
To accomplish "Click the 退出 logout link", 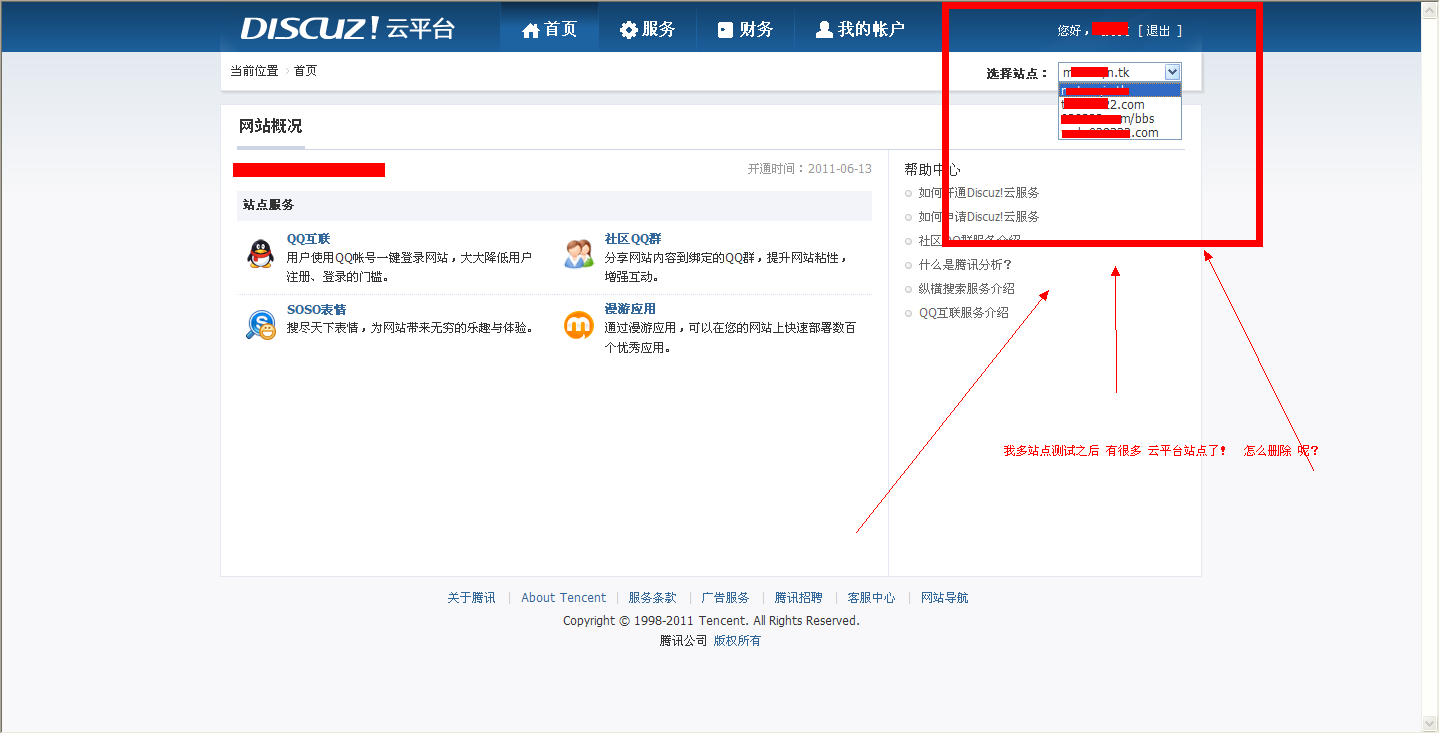I will click(x=1158, y=31).
